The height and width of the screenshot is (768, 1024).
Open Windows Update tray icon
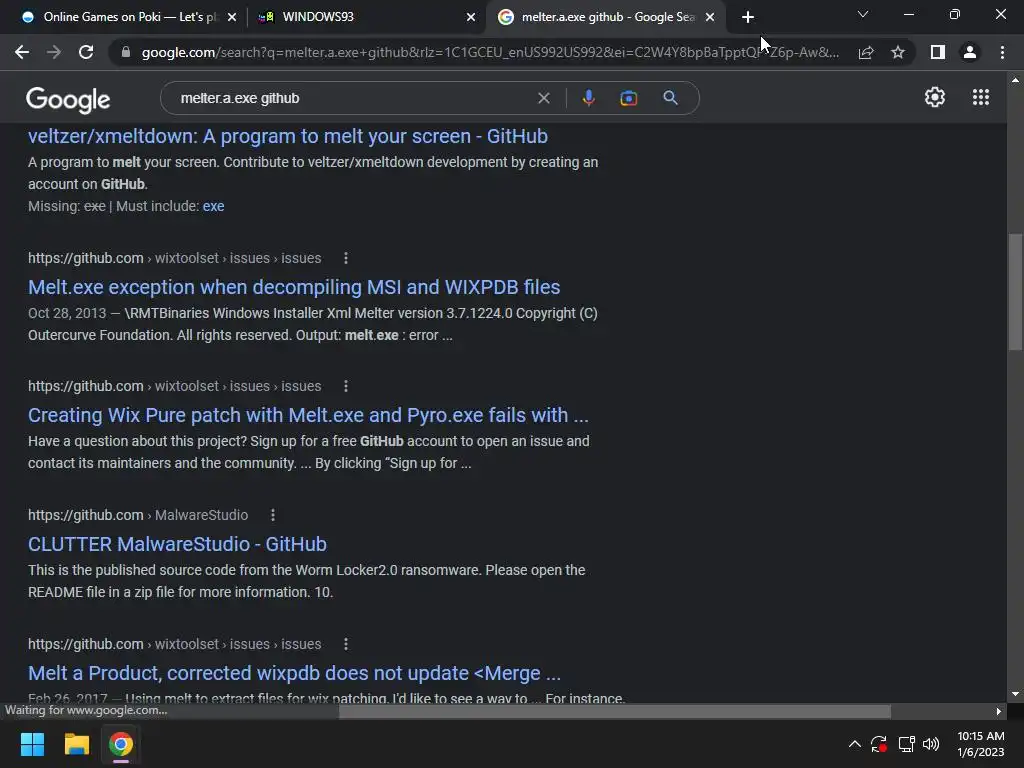click(x=879, y=744)
